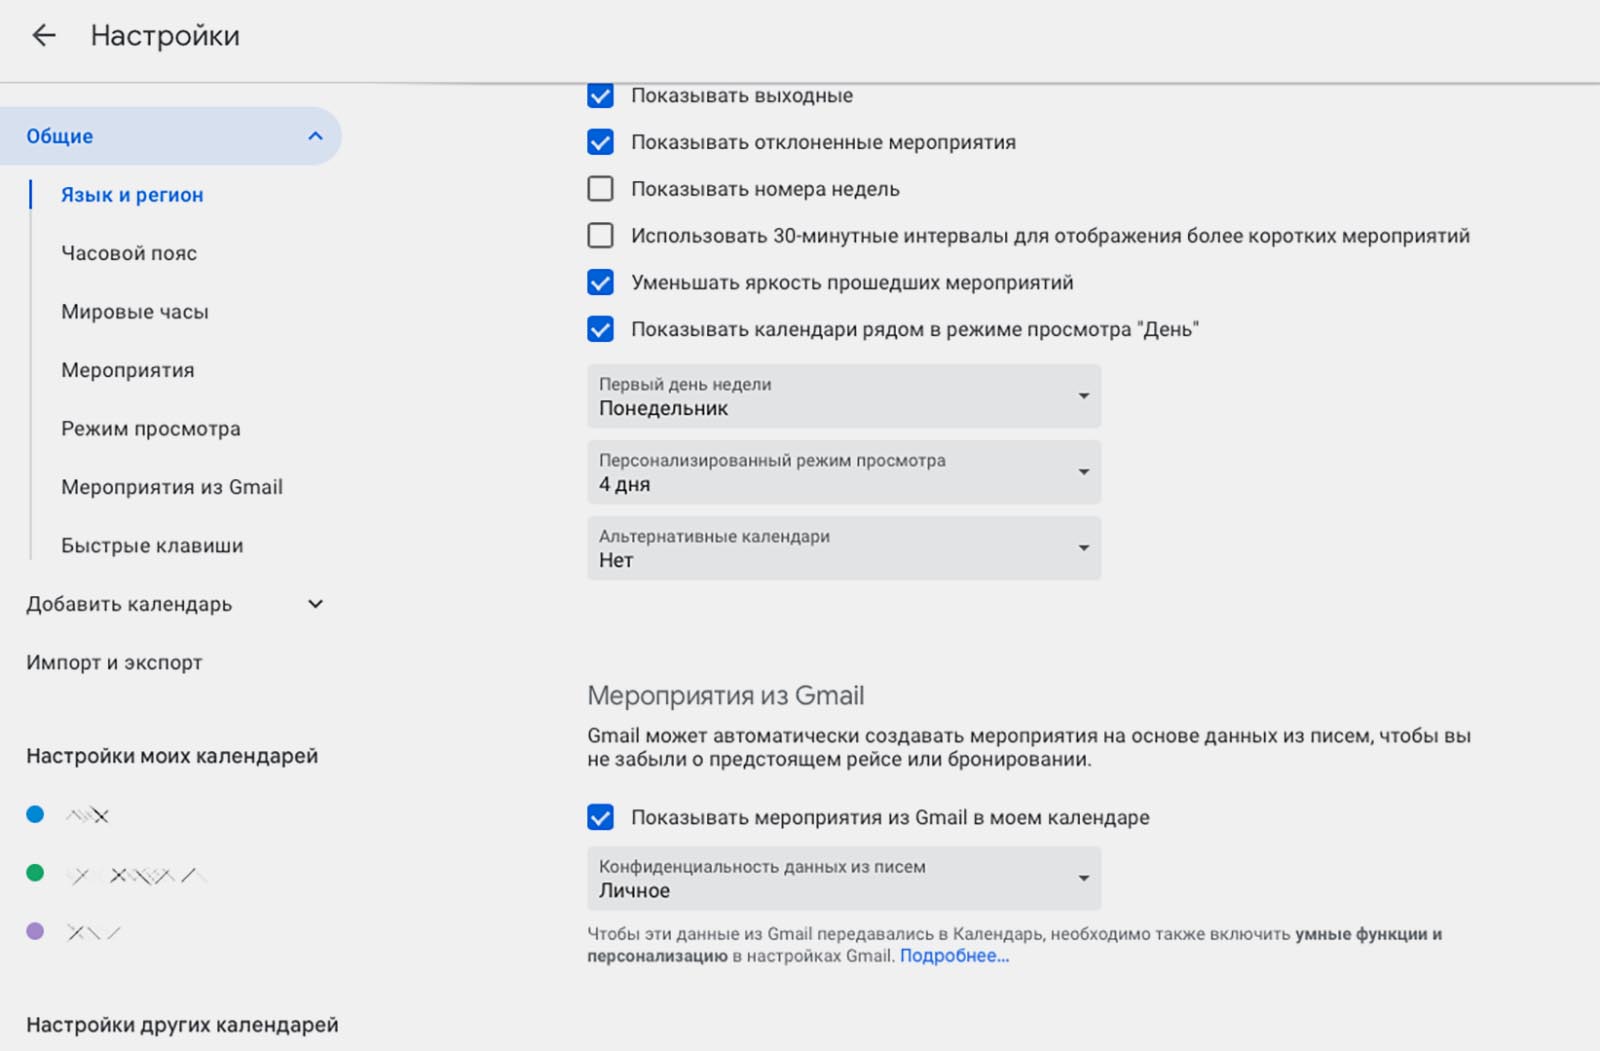Screen dimensions: 1600x1051
Task: Open Мероприятия из Gmail sidebar item
Action: tap(172, 487)
